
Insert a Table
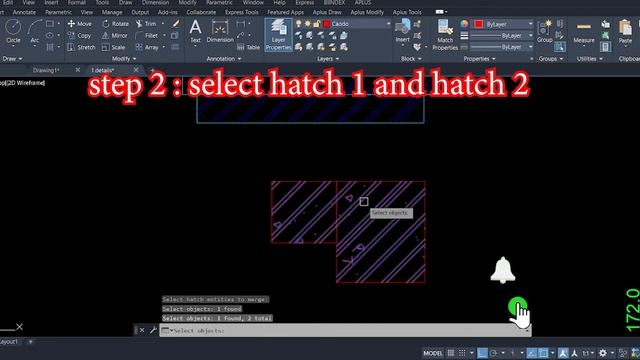point(249,47)
